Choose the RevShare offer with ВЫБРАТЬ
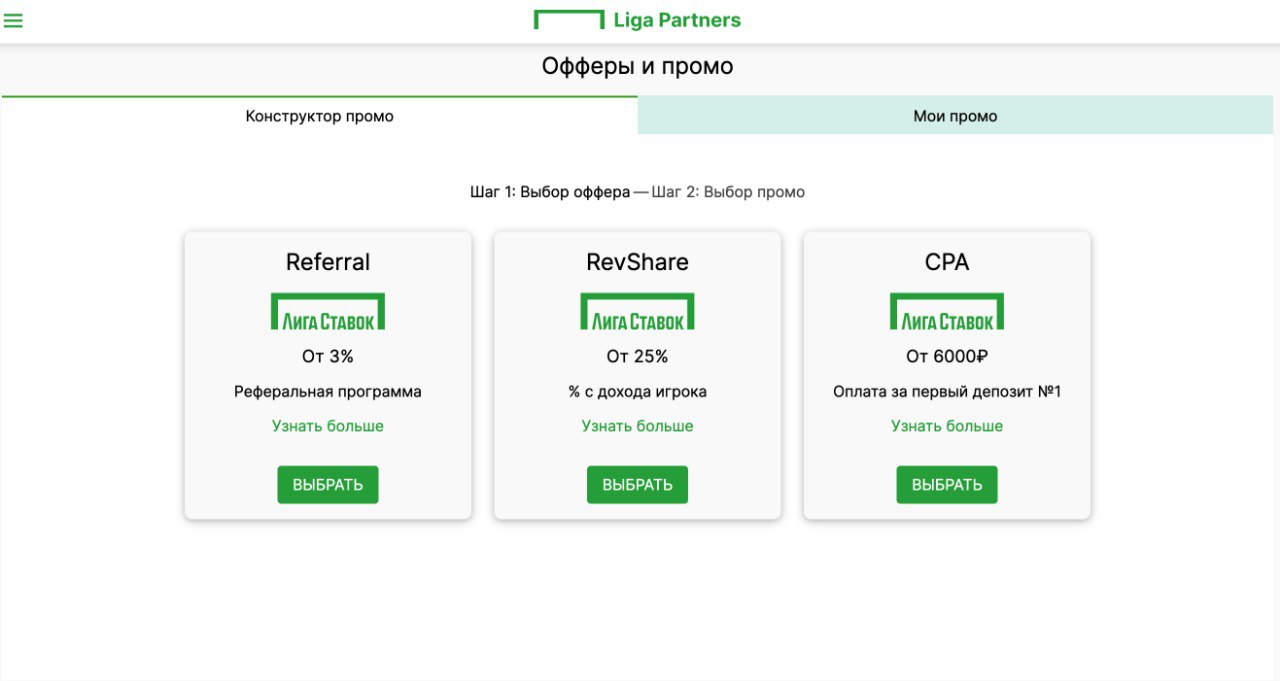 tap(637, 485)
